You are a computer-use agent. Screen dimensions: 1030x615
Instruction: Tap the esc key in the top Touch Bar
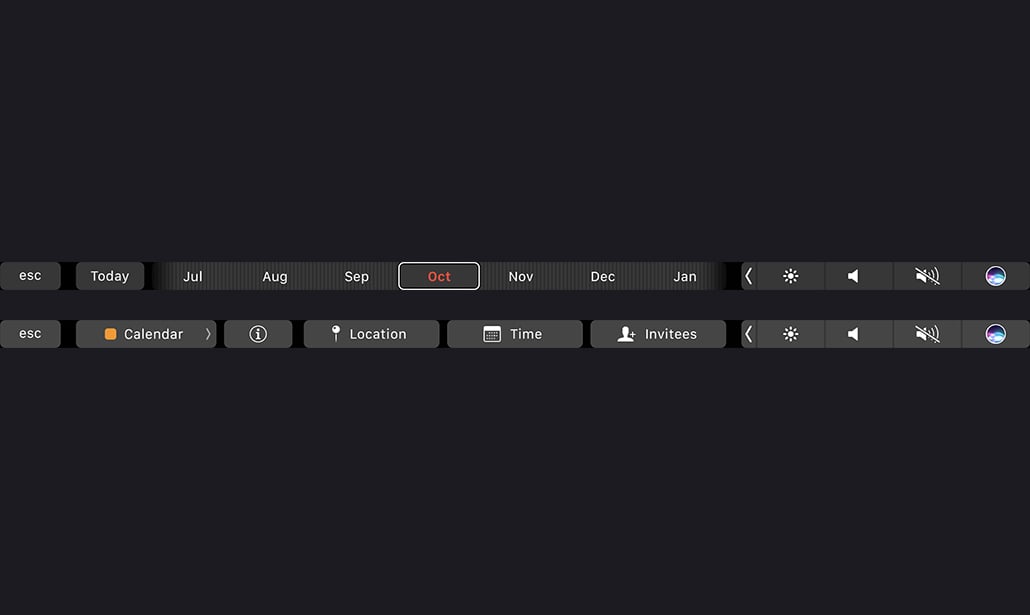pyautogui.click(x=30, y=276)
